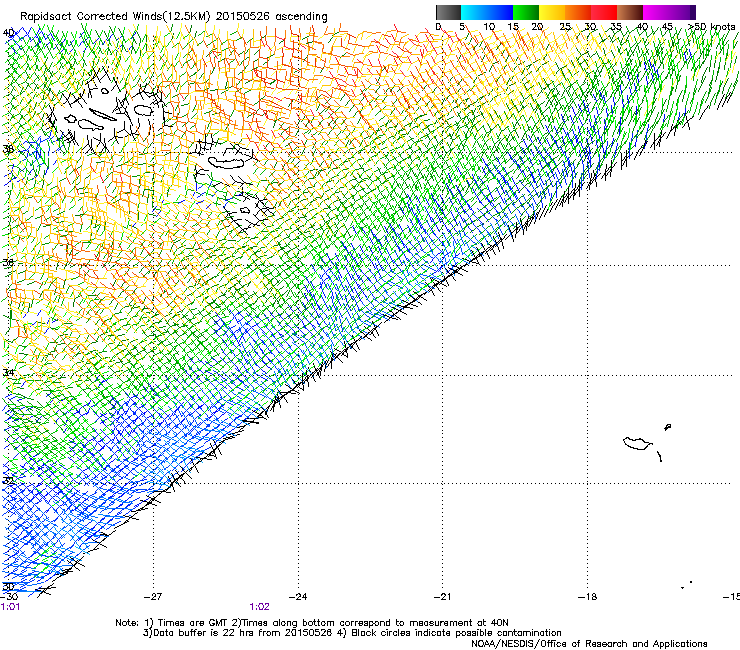The image size is (740, 650).
Task: Click the small Porto Santo island outline
Action: pos(667,427)
